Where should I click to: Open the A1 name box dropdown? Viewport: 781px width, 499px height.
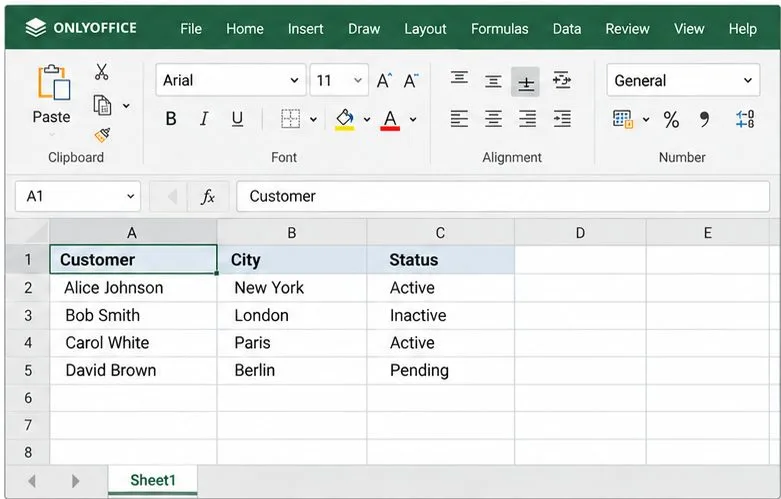(x=130, y=196)
